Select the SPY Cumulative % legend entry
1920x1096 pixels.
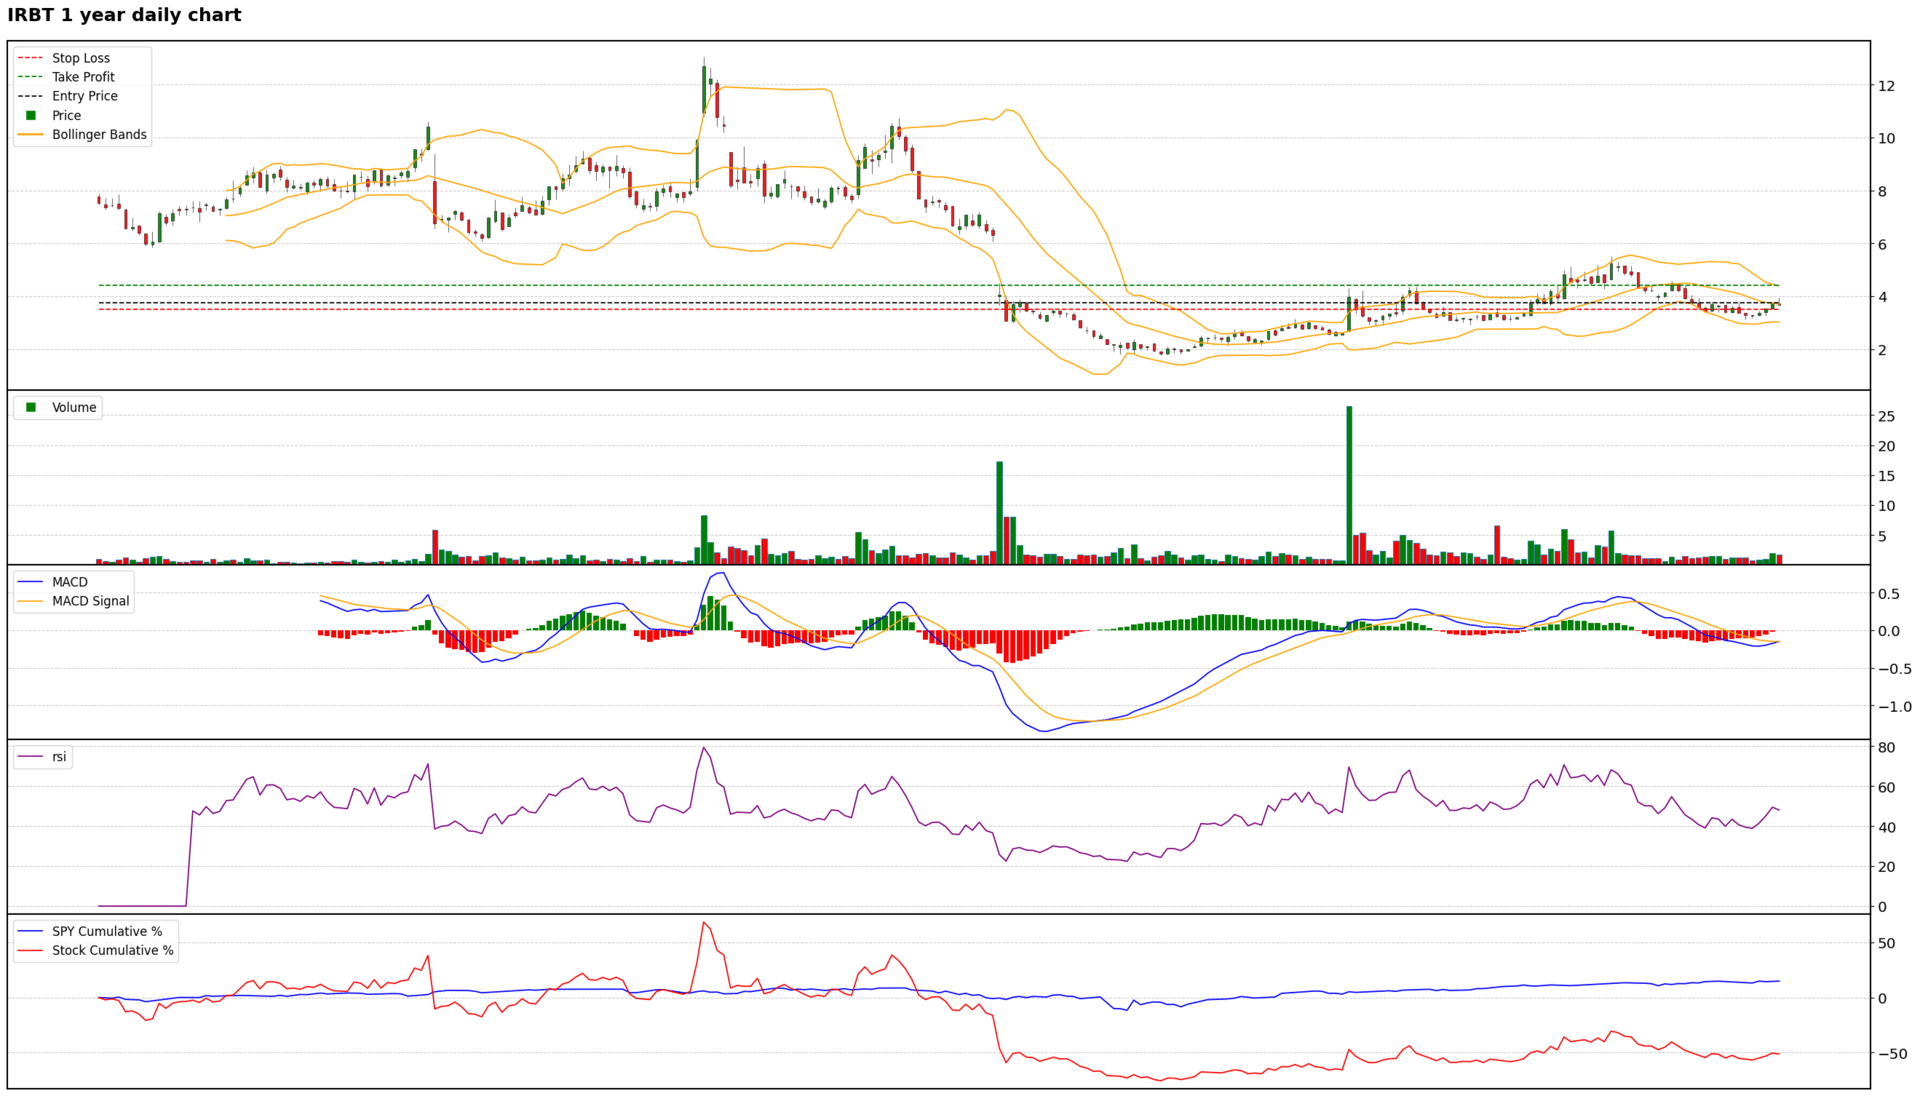pyautogui.click(x=106, y=931)
